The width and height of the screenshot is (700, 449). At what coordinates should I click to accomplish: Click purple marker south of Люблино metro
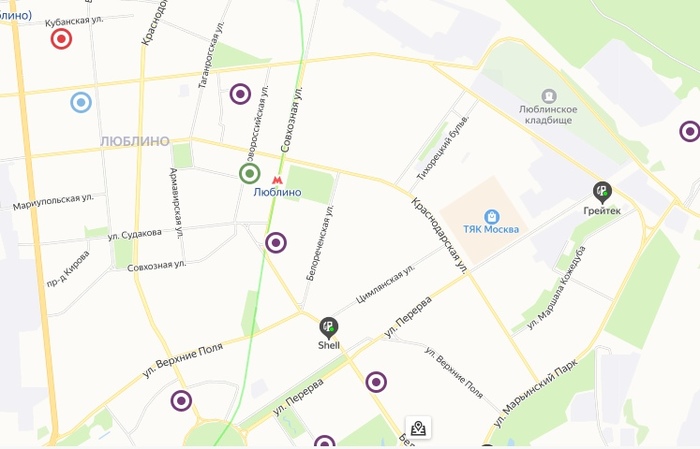tap(276, 243)
